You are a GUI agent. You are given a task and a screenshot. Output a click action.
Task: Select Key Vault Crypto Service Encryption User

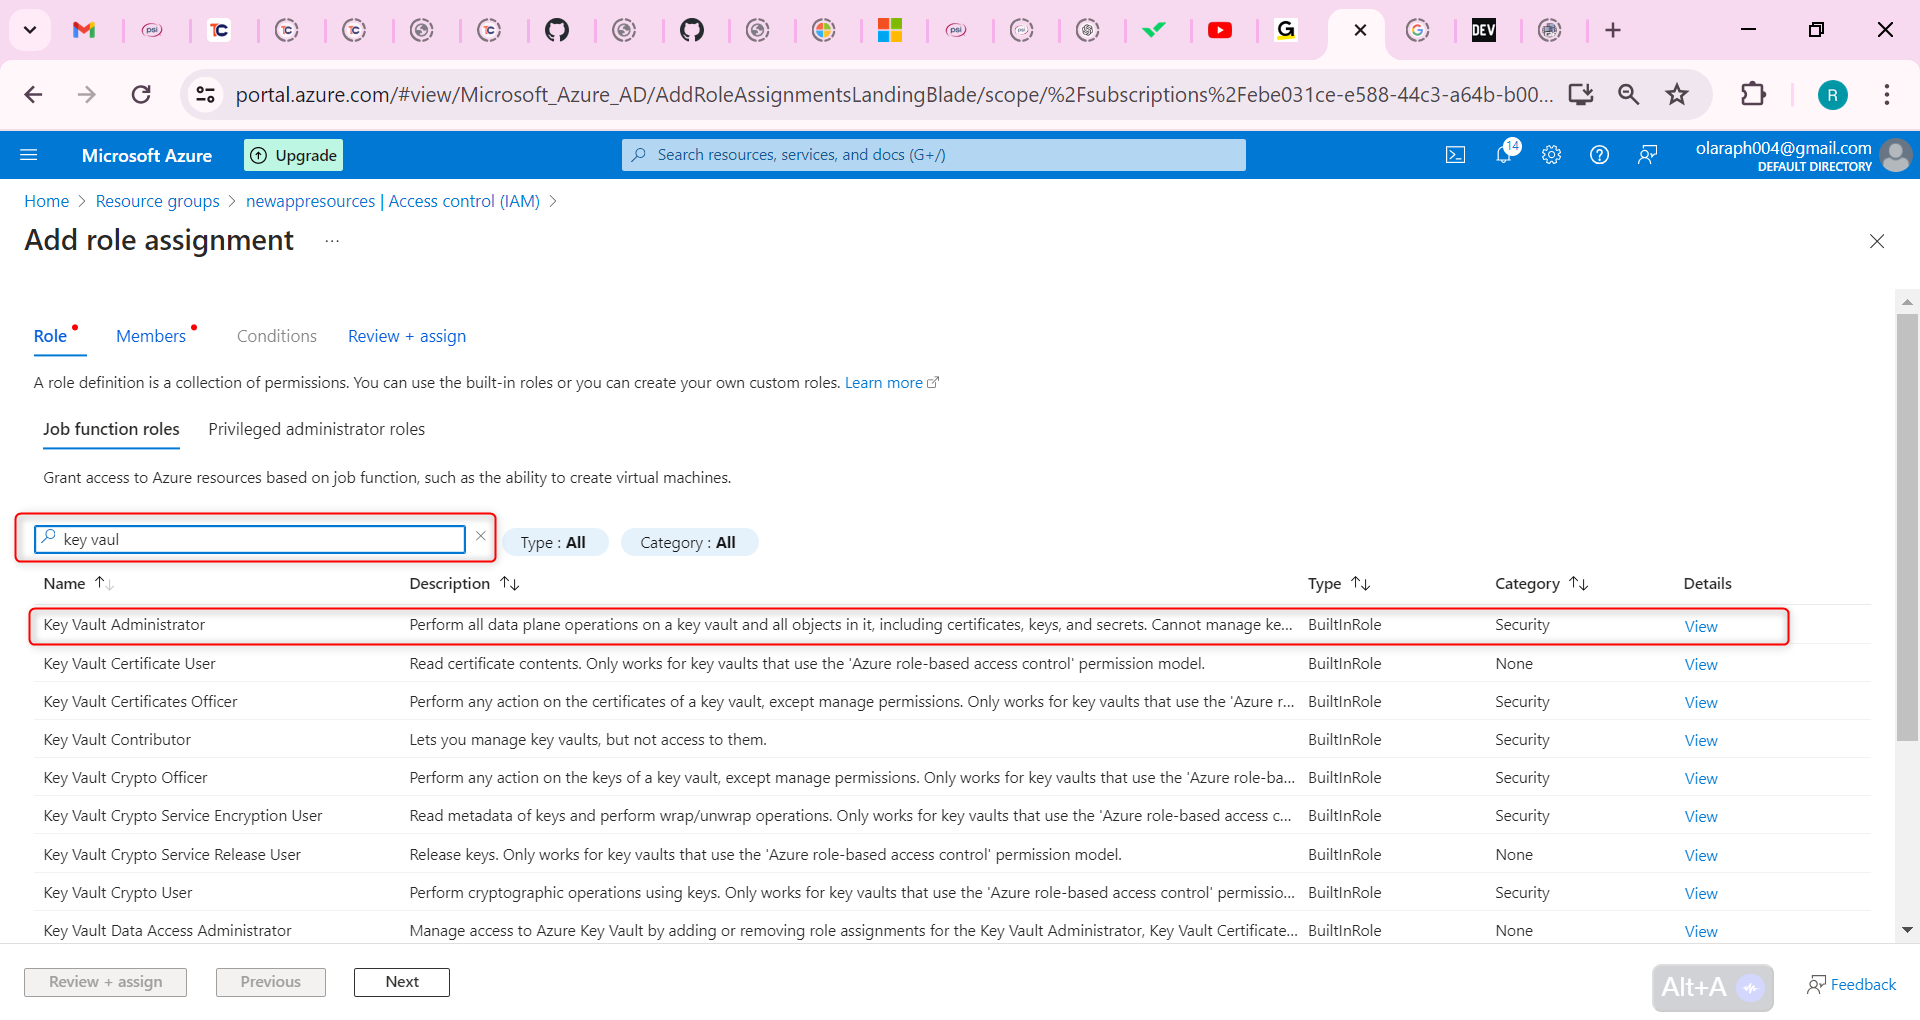(953, 815)
